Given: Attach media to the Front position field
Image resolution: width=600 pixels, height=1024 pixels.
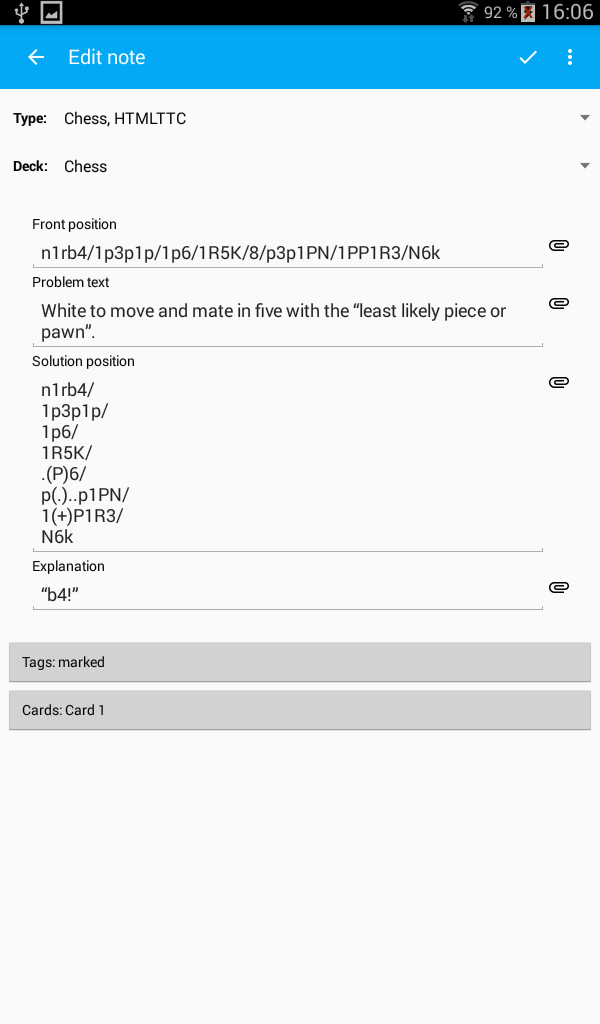Looking at the screenshot, I should coord(559,244).
